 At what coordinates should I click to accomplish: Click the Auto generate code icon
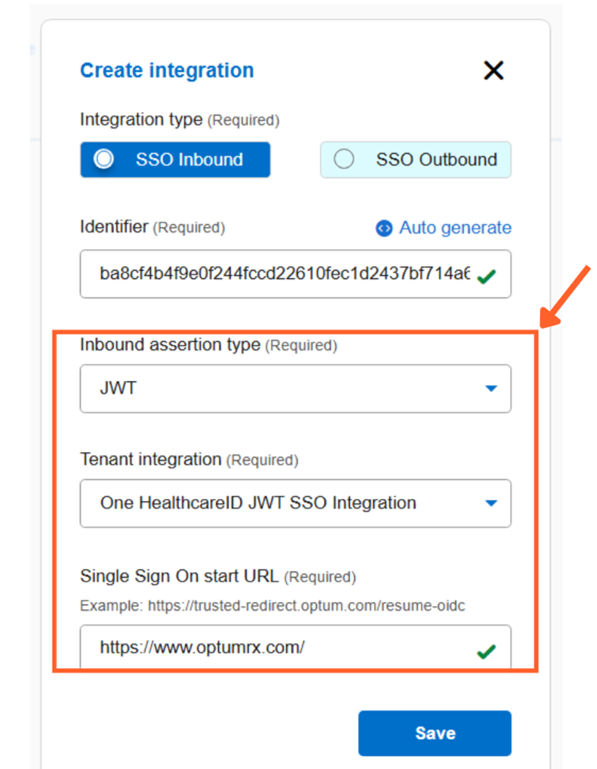coord(384,228)
